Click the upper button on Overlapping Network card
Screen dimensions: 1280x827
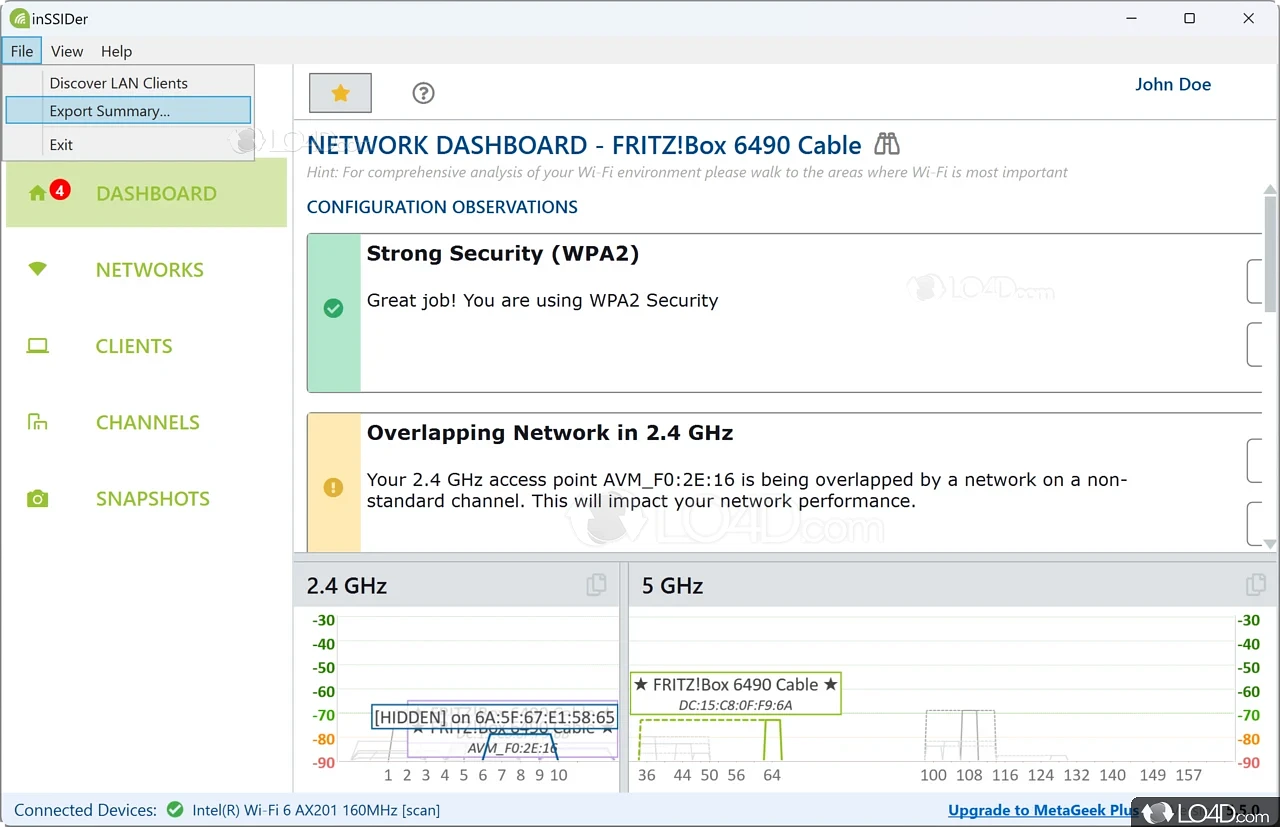(1255, 460)
